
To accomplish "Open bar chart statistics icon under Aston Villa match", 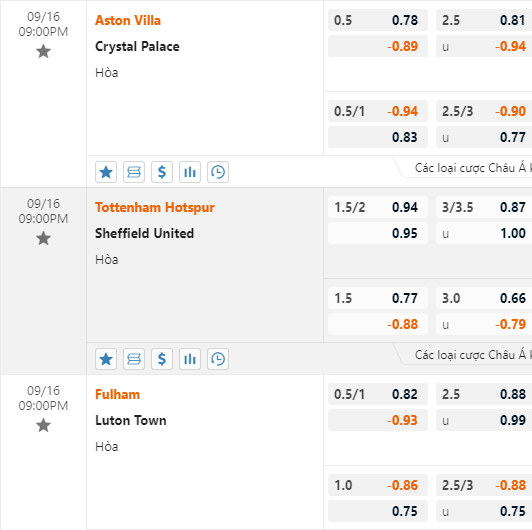I will point(190,172).
